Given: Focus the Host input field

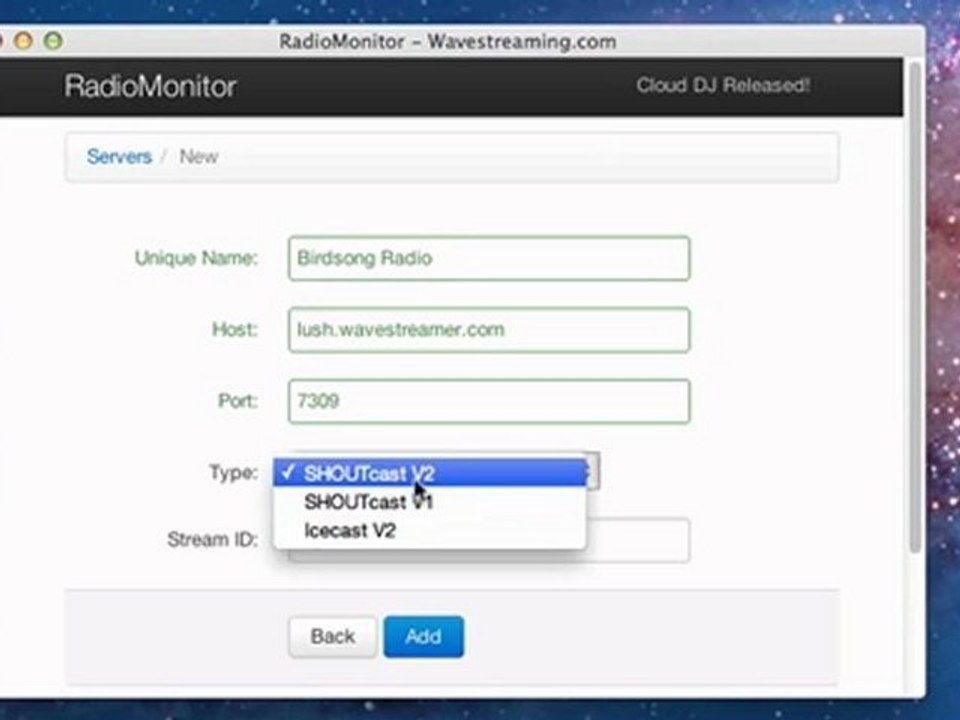Looking at the screenshot, I should tap(489, 330).
